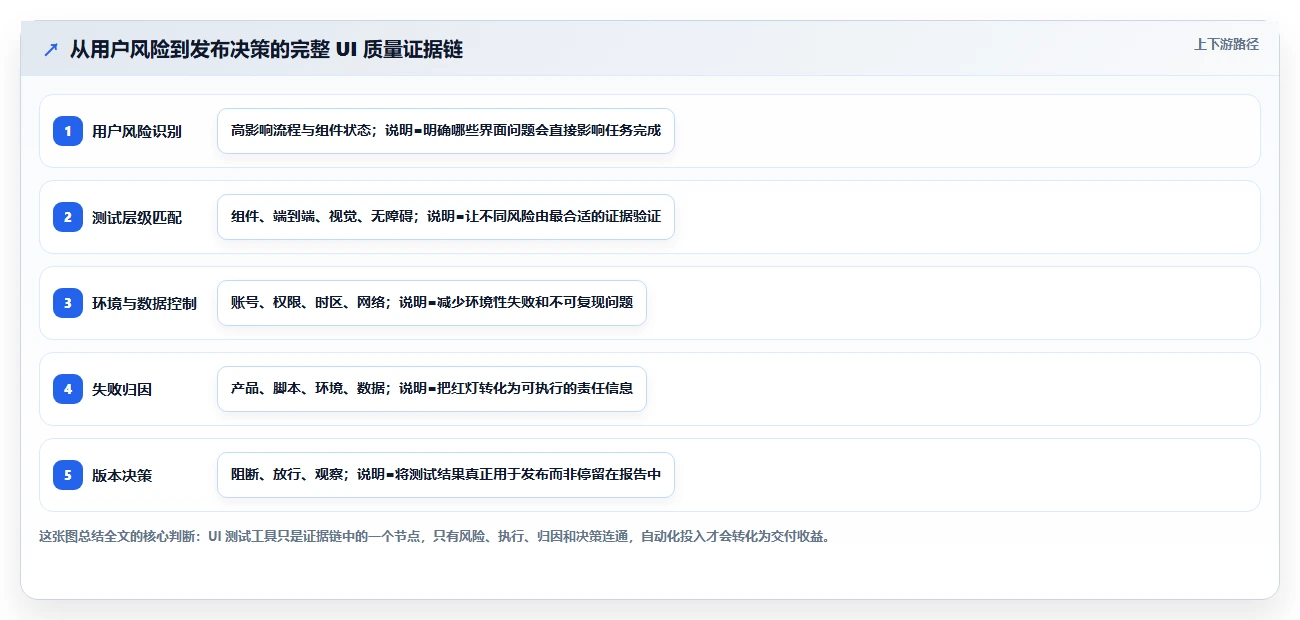
Task: Click the description box starting 组件、端到端、视觉、无障碍
Action: 446,217
